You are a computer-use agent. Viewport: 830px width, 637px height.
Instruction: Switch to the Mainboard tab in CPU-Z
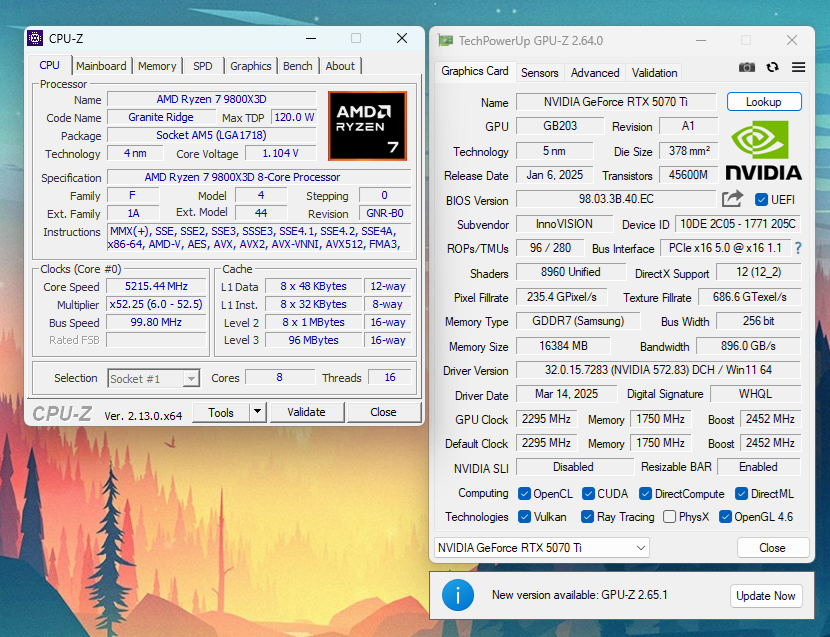[x=101, y=66]
